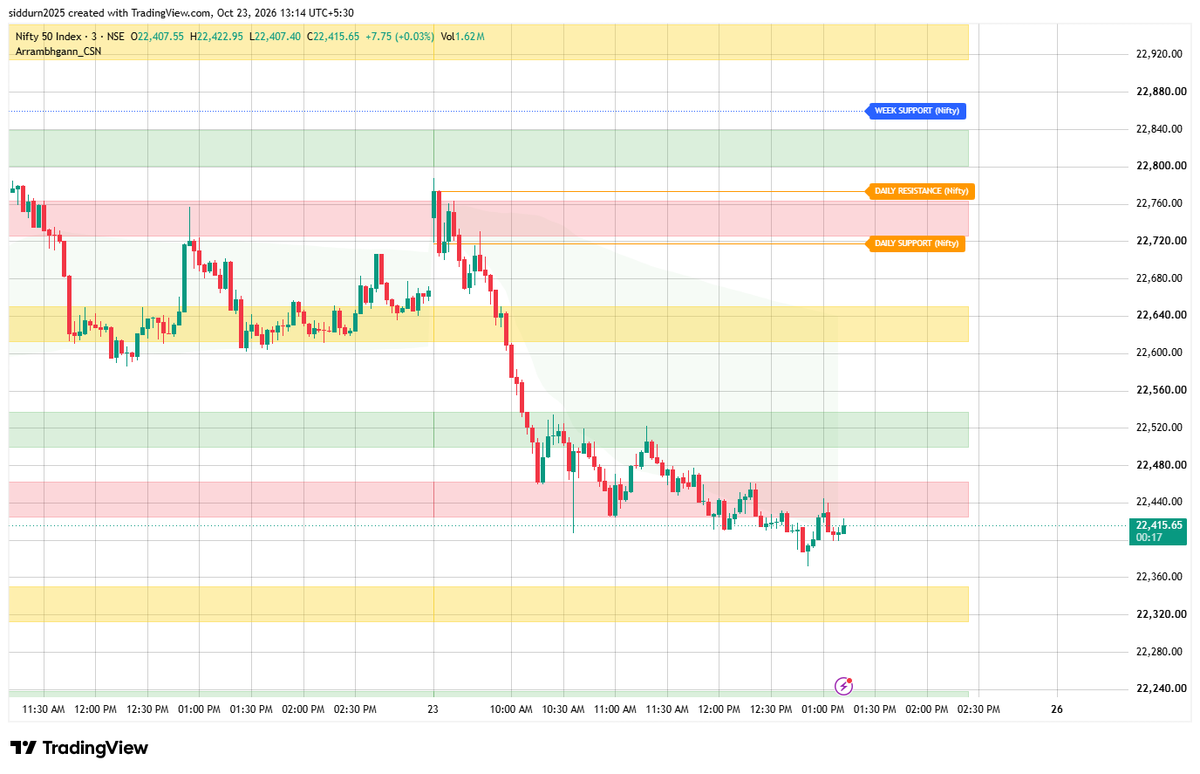This screenshot has width=1200, height=774.
Task: Click the change value +7.75 (+0.03%)
Action: (x=400, y=37)
